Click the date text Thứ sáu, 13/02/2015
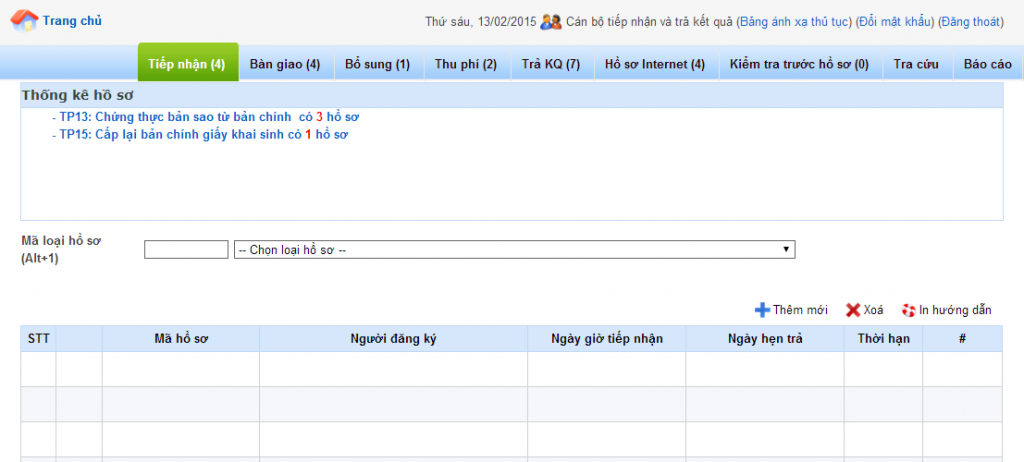Screen dimensions: 1024x462 (481, 22)
